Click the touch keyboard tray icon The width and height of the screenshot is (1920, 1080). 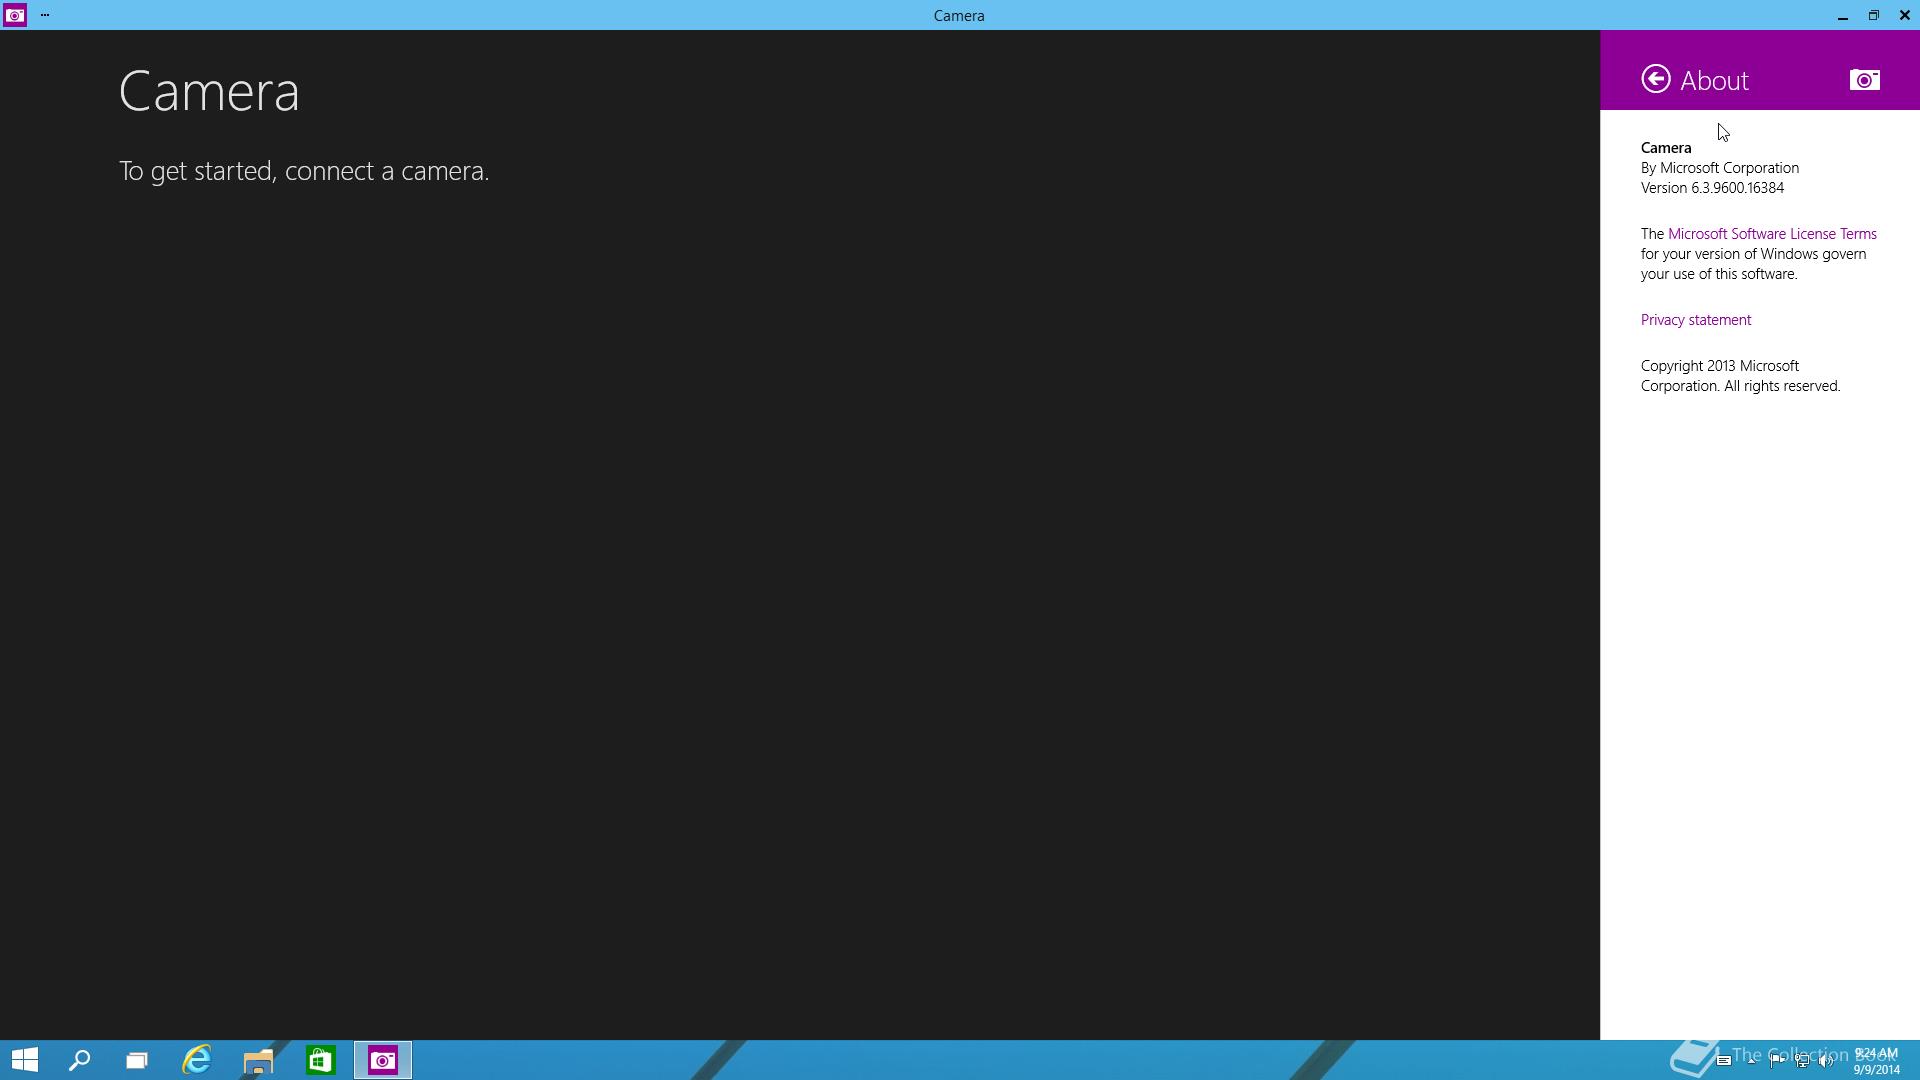point(1724,1061)
